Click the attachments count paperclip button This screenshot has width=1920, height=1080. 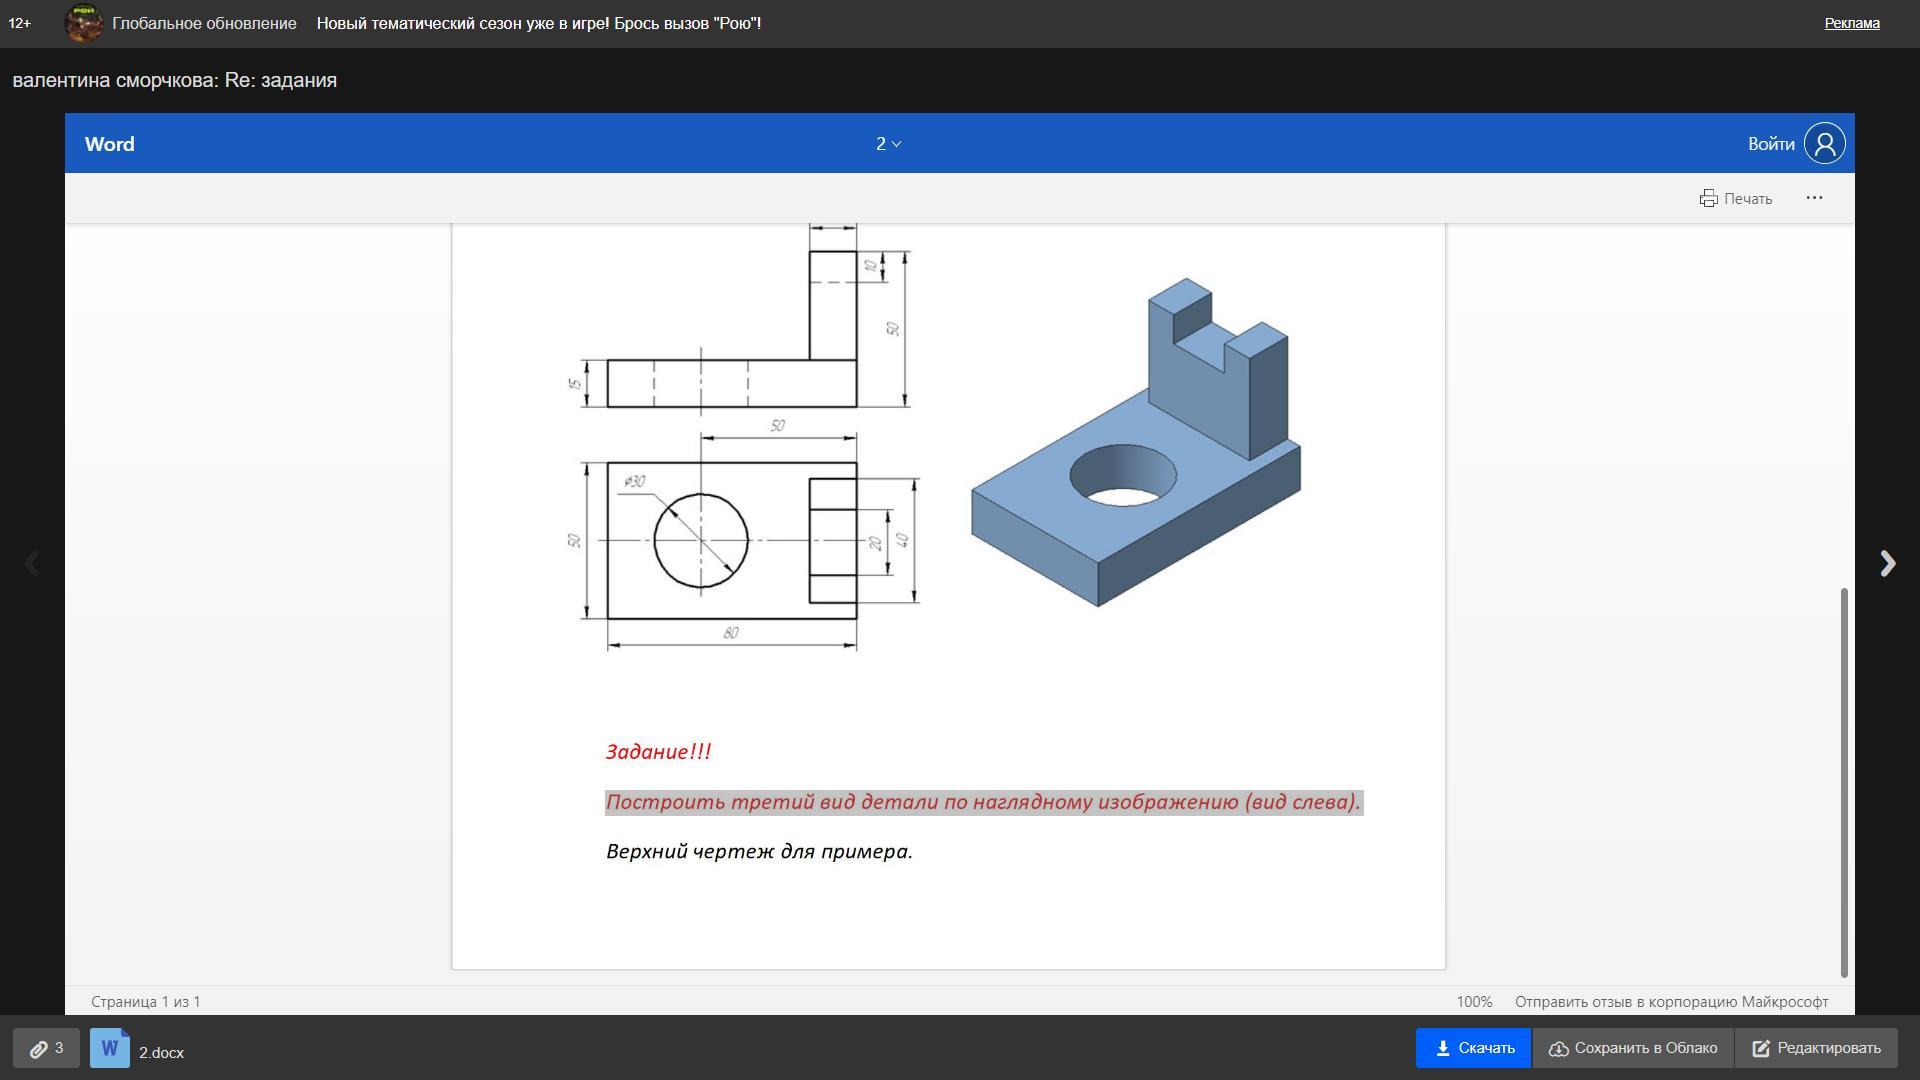[46, 1048]
